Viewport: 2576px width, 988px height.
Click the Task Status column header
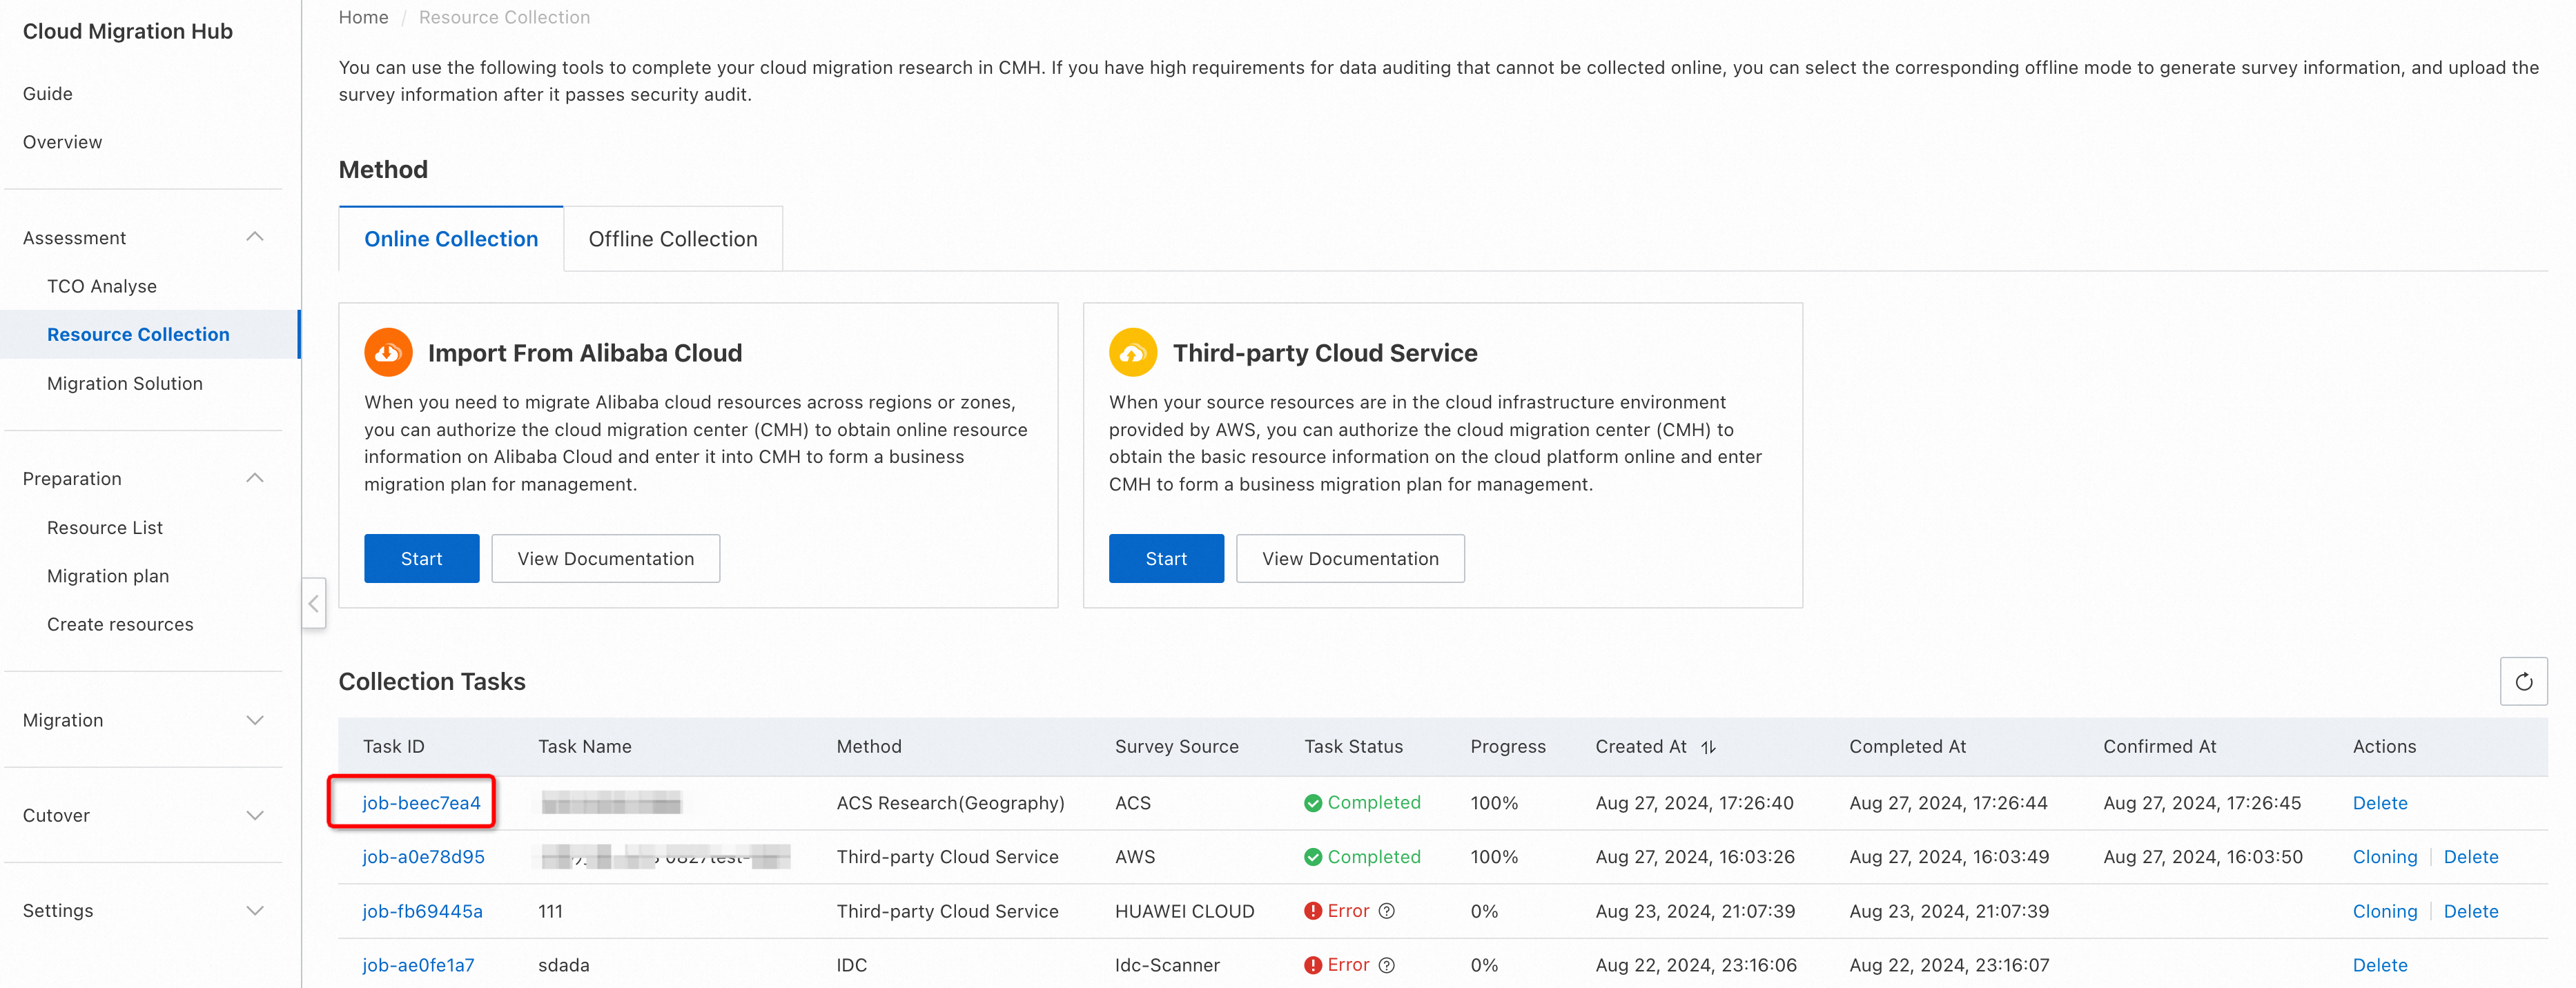pos(1353,747)
